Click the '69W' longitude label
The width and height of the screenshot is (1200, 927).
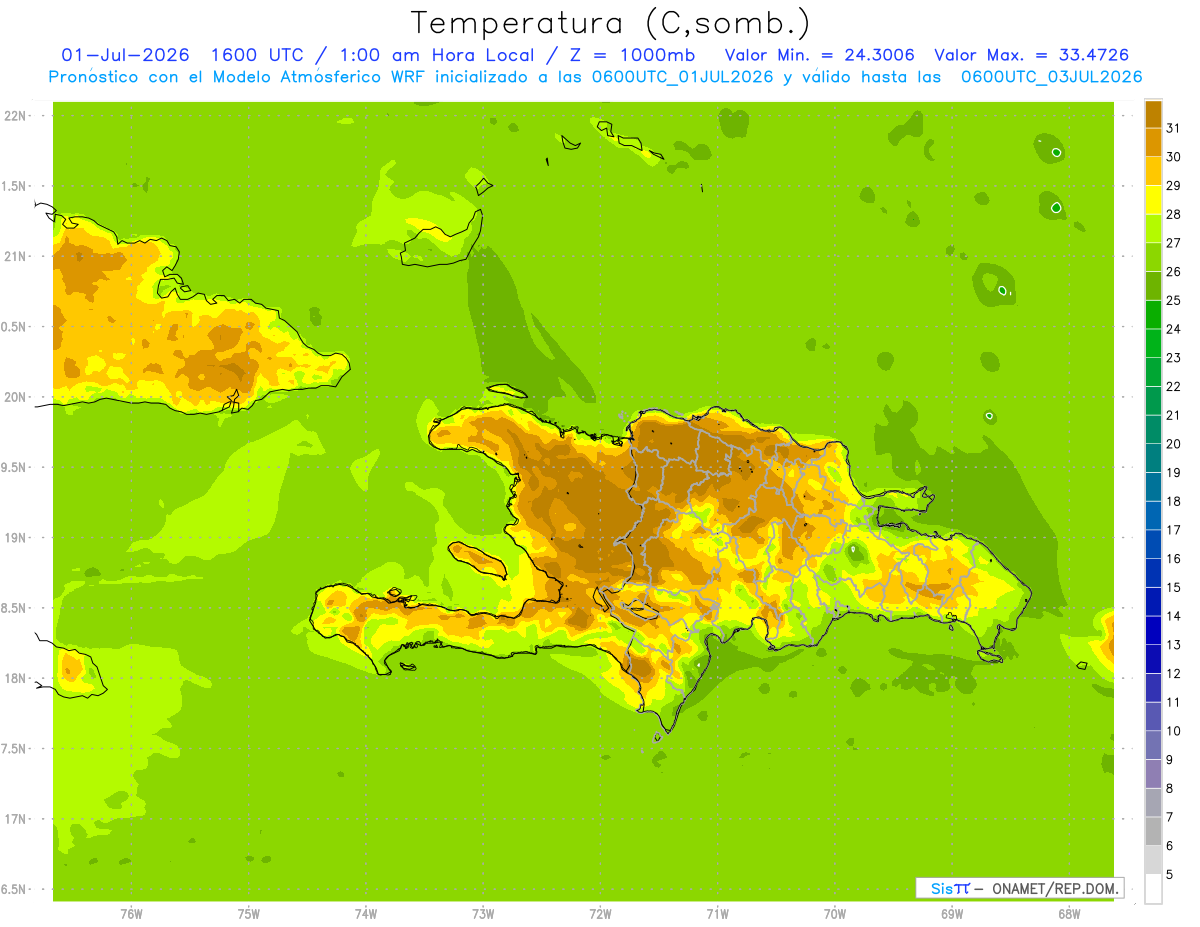pos(952,914)
